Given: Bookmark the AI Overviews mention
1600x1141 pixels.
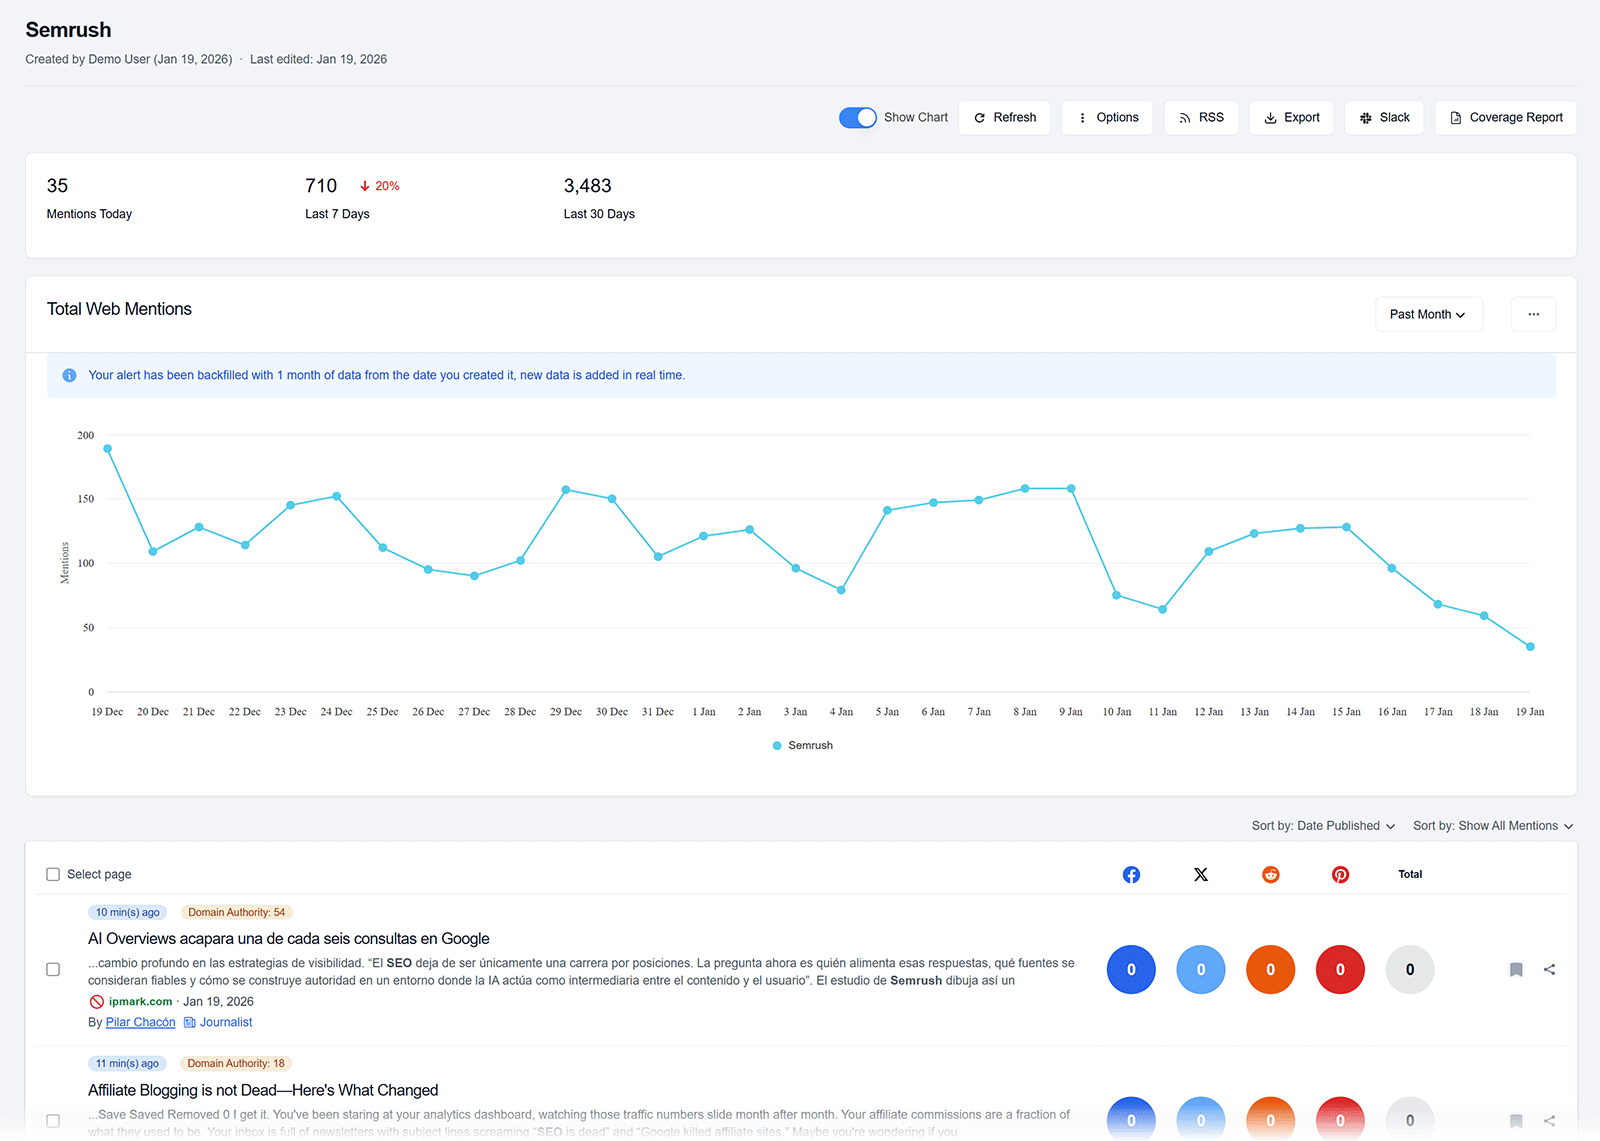Looking at the screenshot, I should [x=1516, y=969].
